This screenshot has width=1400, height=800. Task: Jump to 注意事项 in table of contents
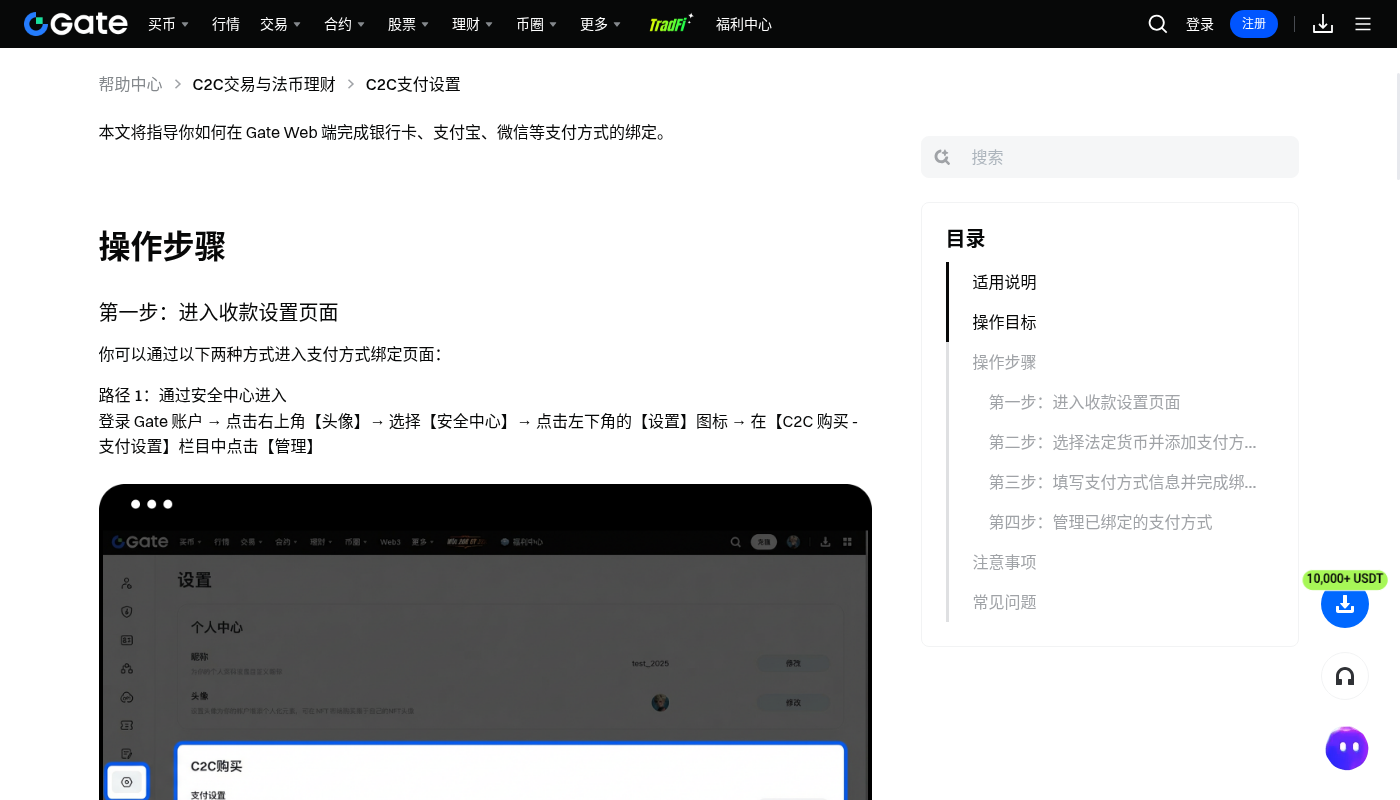click(1004, 562)
